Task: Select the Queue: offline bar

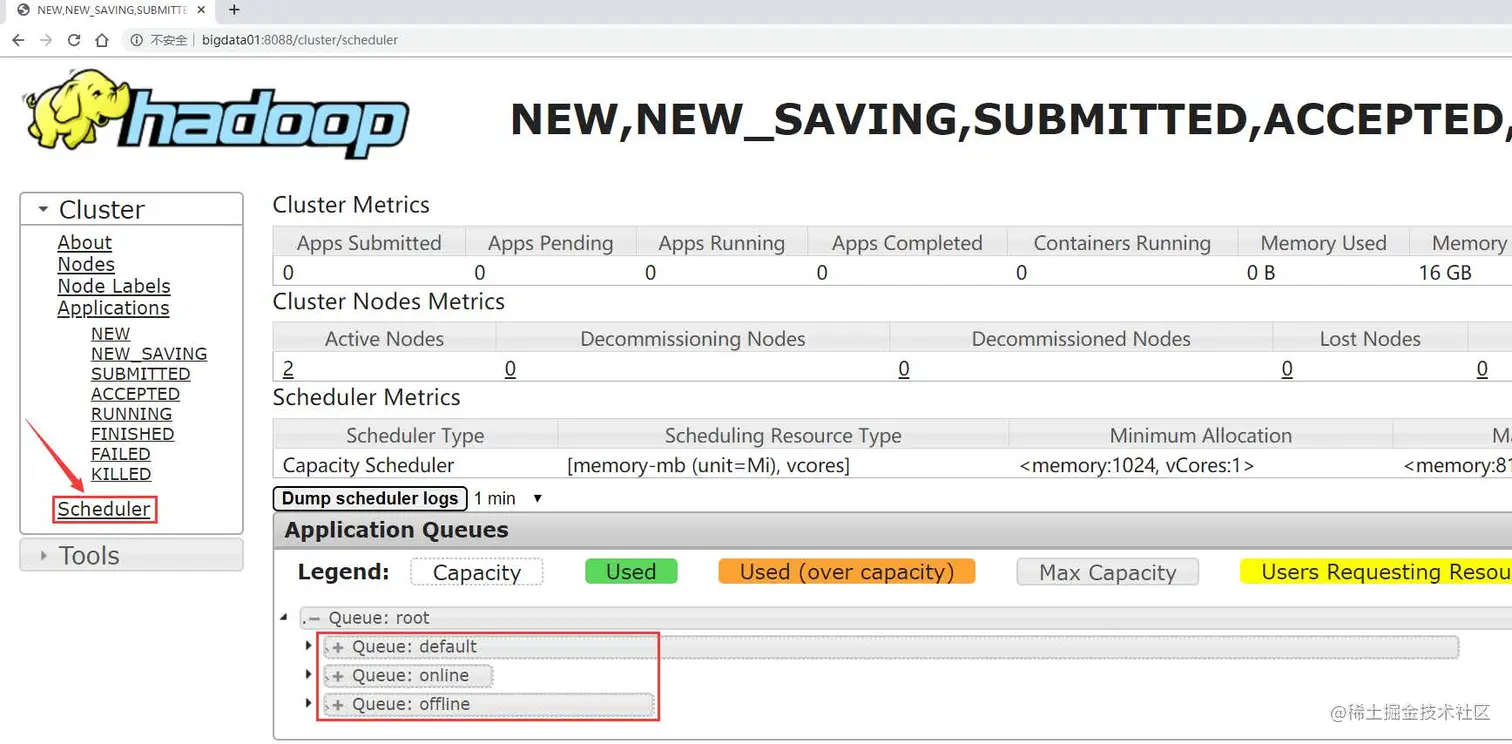Action: point(489,705)
